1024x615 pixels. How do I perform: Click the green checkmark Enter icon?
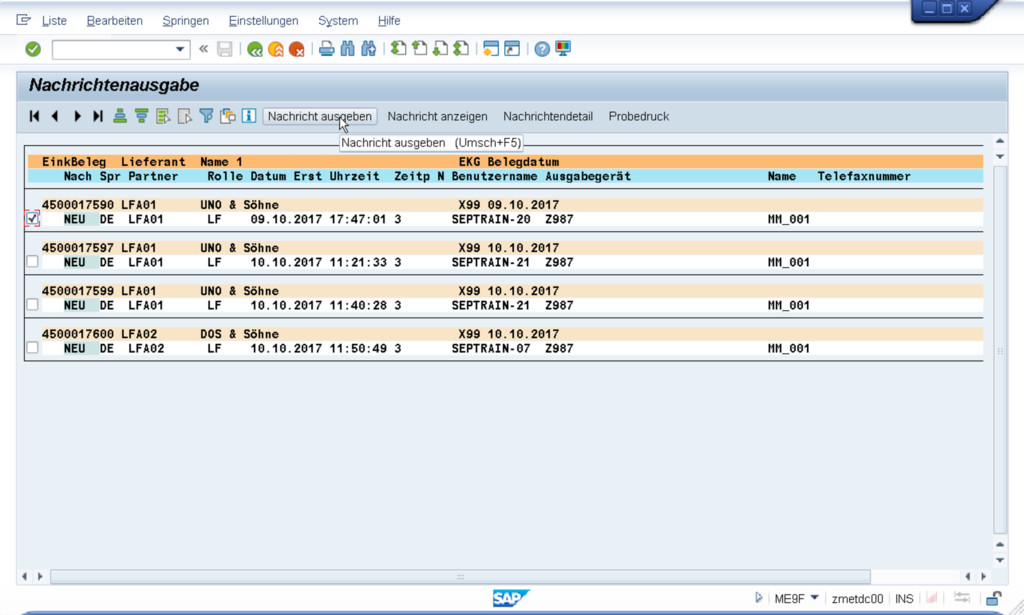click(33, 49)
